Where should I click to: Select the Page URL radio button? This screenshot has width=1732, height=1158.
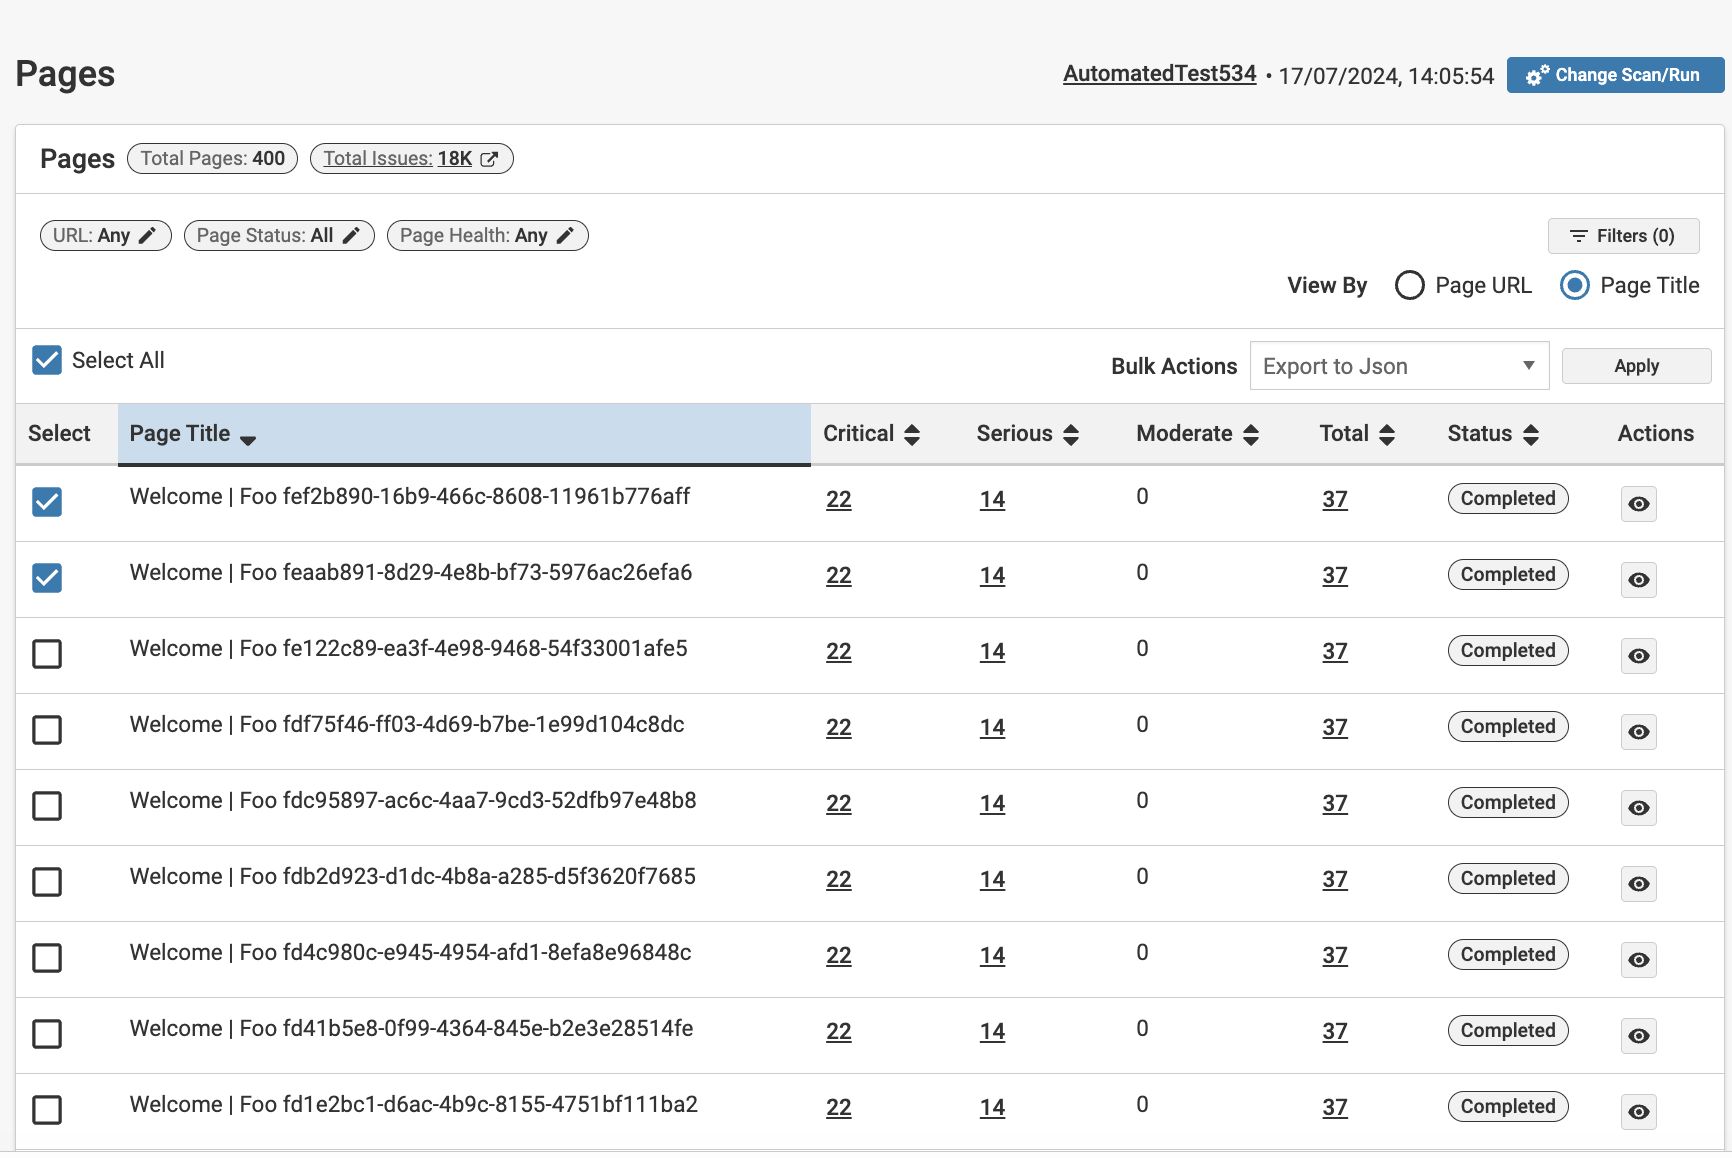[1409, 286]
